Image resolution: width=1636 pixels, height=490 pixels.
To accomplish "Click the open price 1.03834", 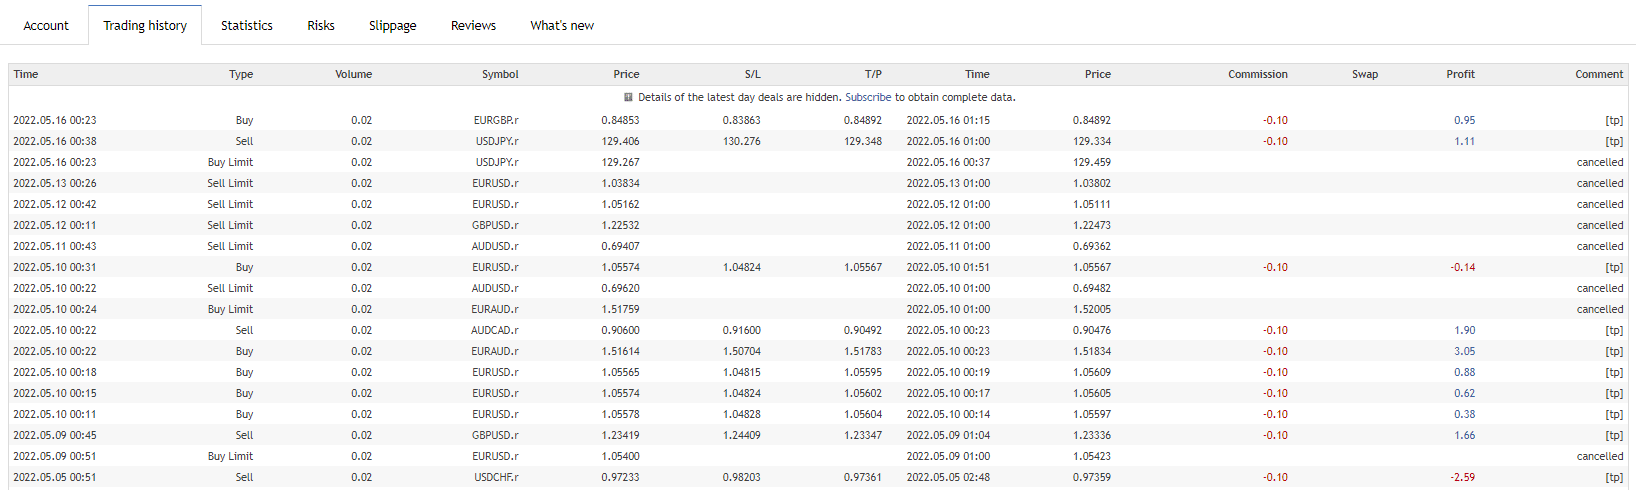I will pos(620,183).
